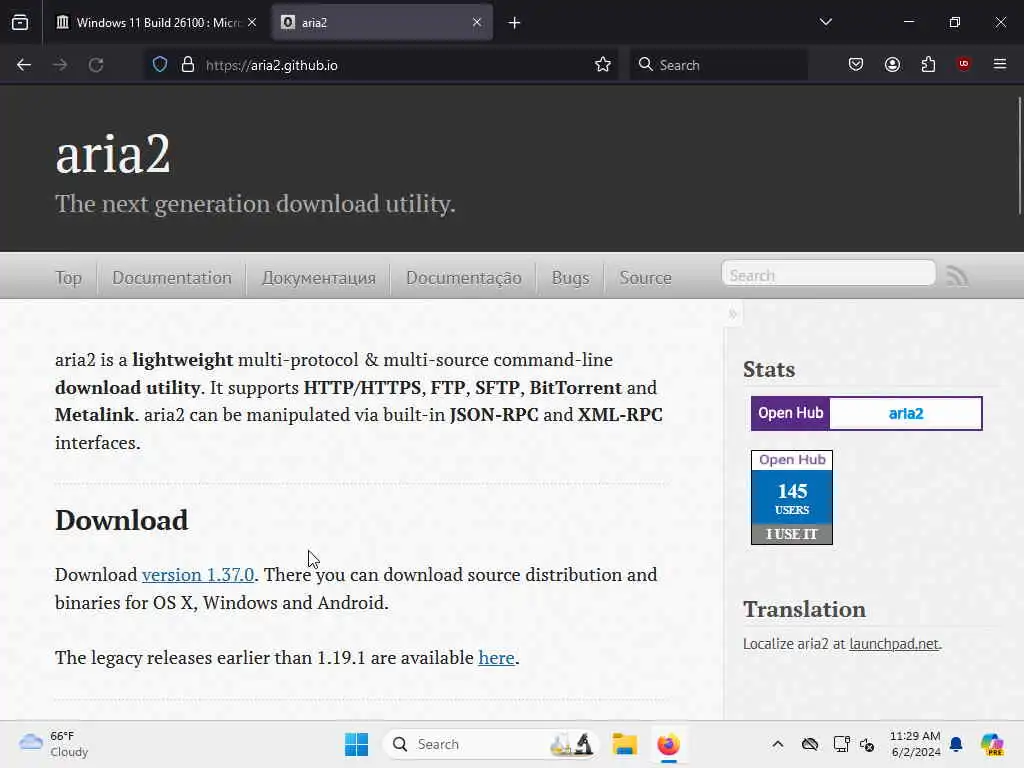Open the launchpad.net translation link
The width and height of the screenshot is (1024, 768).
(x=895, y=644)
